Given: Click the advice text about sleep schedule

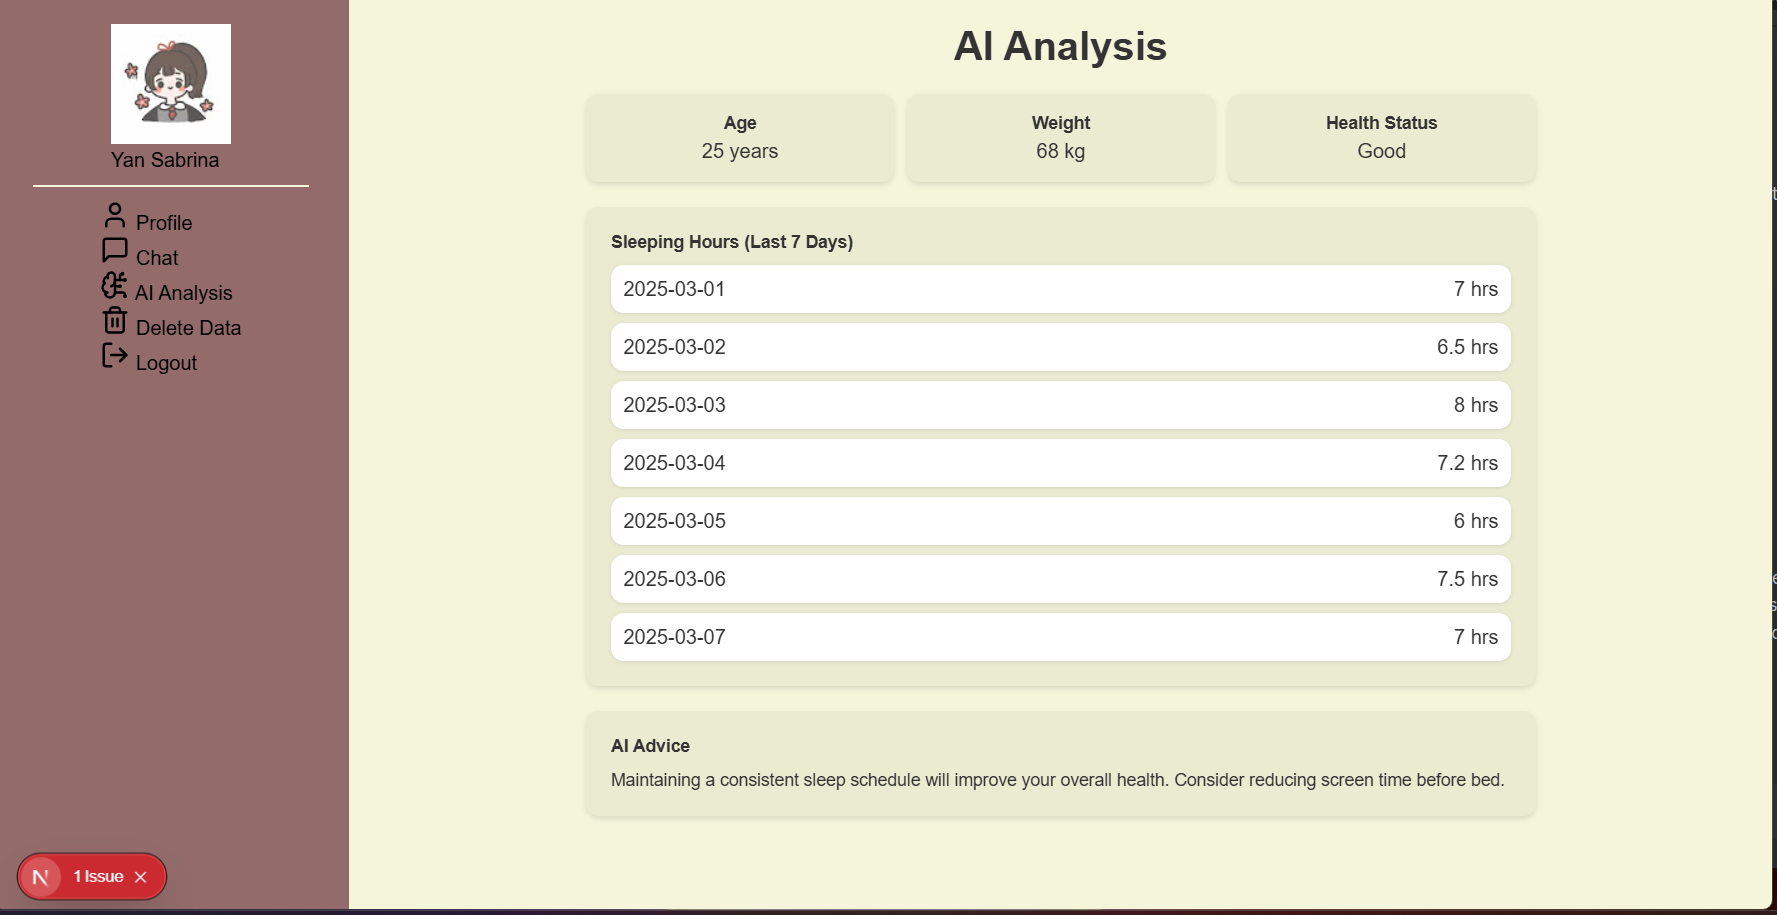Looking at the screenshot, I should pos(1058,780).
